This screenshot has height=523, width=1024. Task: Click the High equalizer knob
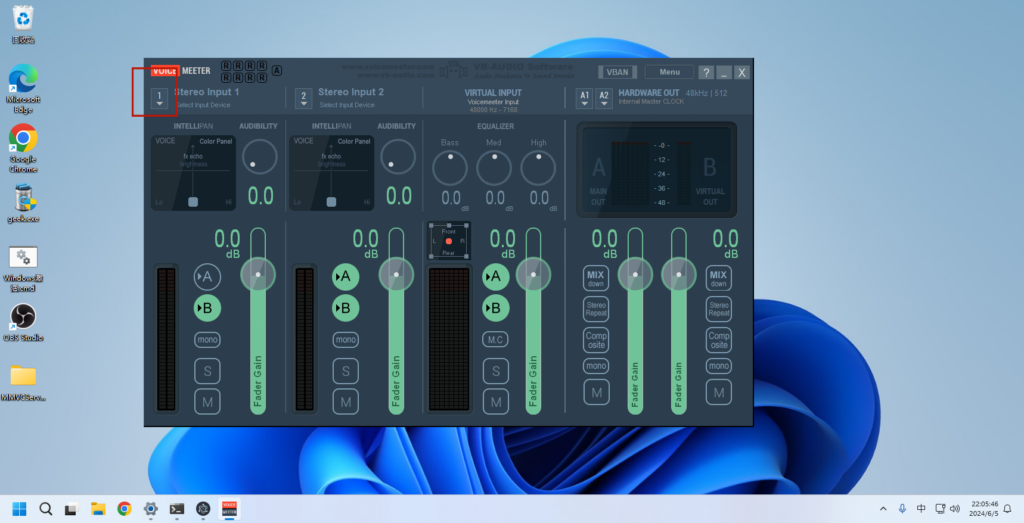pos(538,168)
